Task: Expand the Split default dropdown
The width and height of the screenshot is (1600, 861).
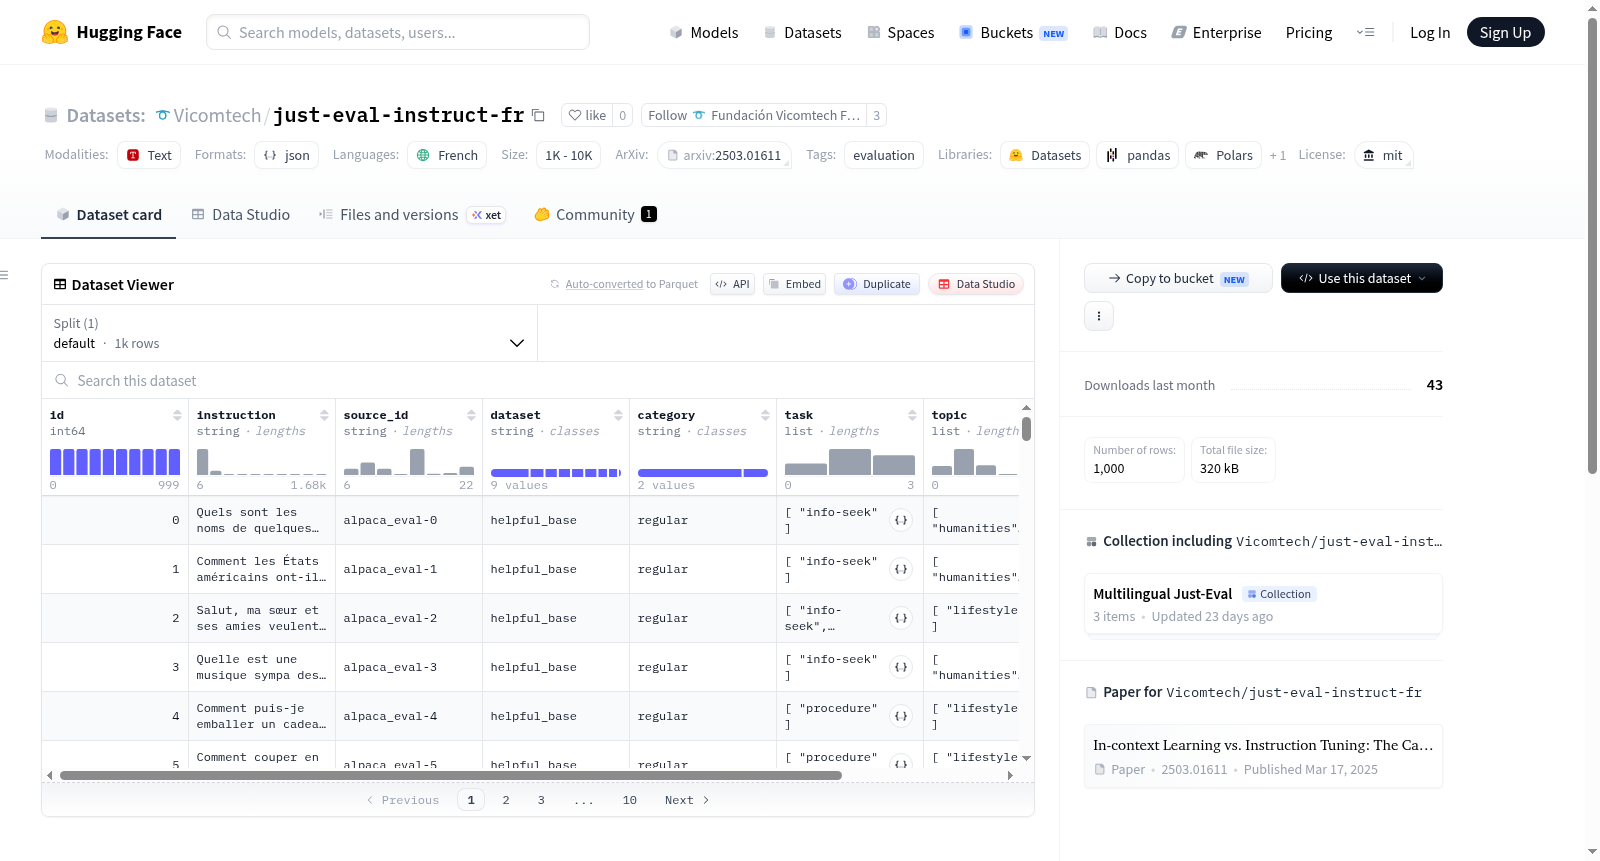Action: click(x=290, y=333)
